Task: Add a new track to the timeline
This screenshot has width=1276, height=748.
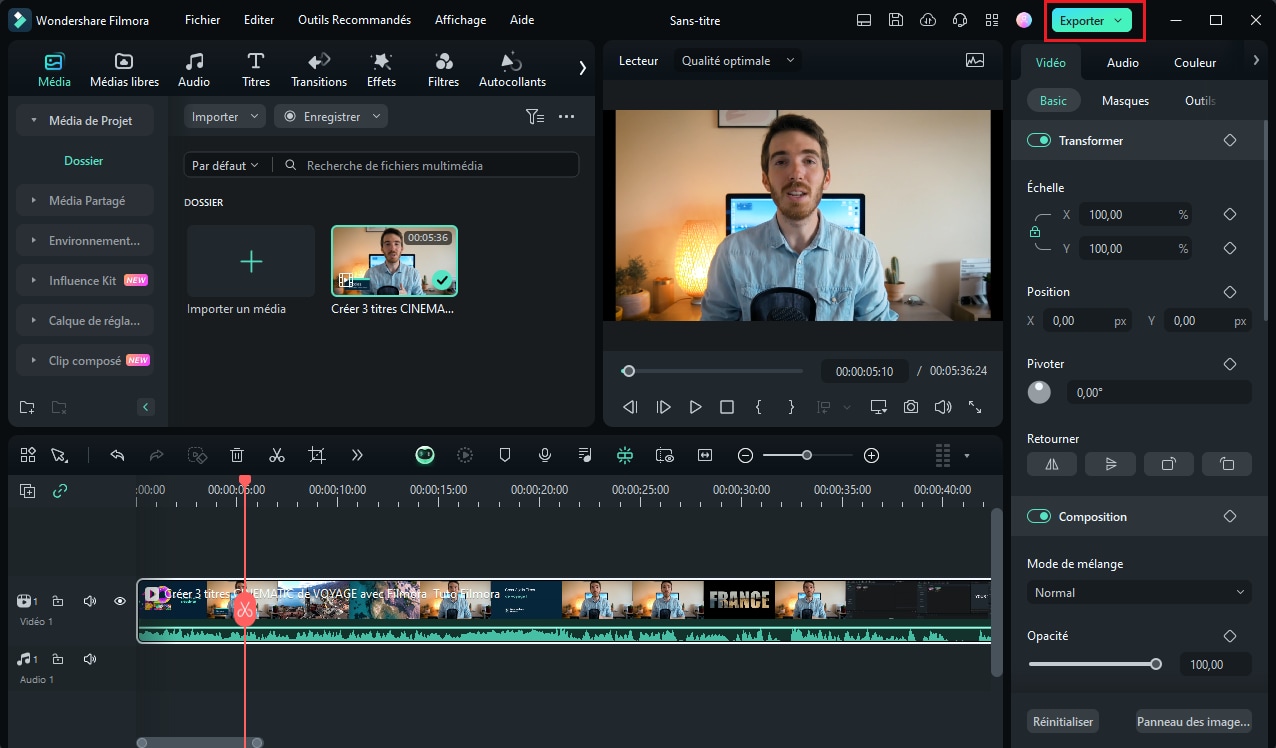Action: pyautogui.click(x=27, y=491)
